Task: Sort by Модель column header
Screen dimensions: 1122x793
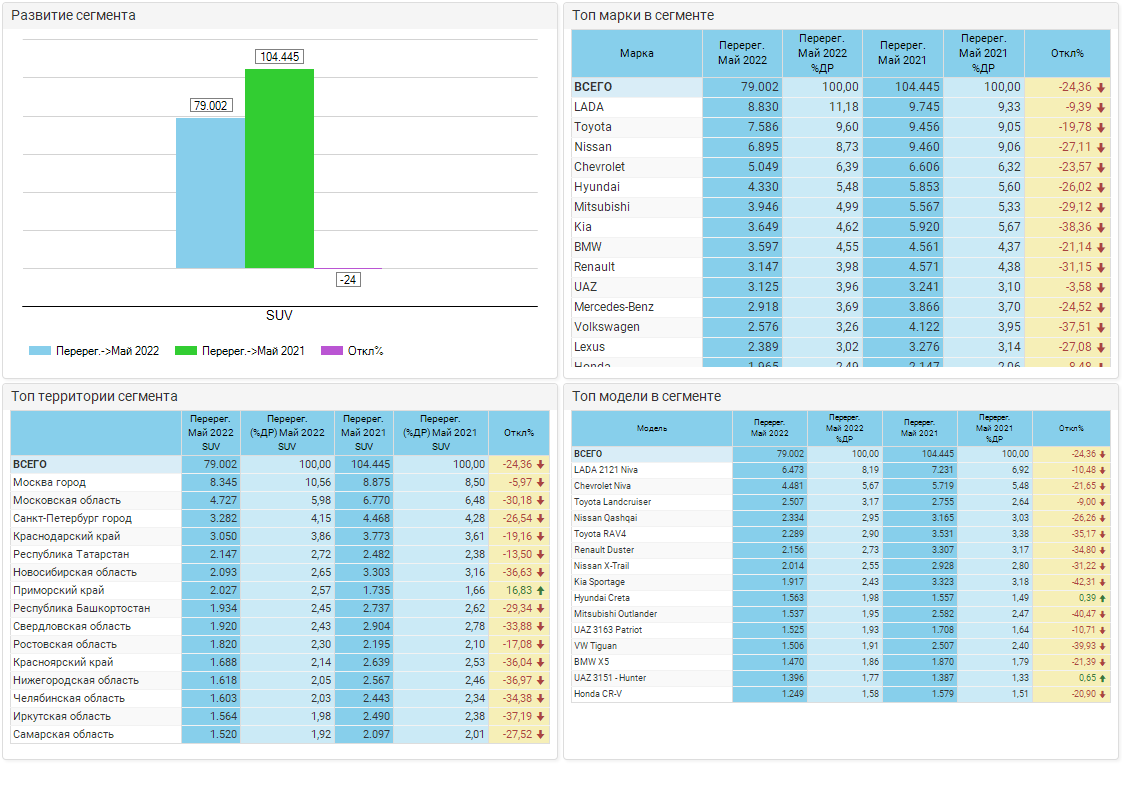Action: point(651,428)
